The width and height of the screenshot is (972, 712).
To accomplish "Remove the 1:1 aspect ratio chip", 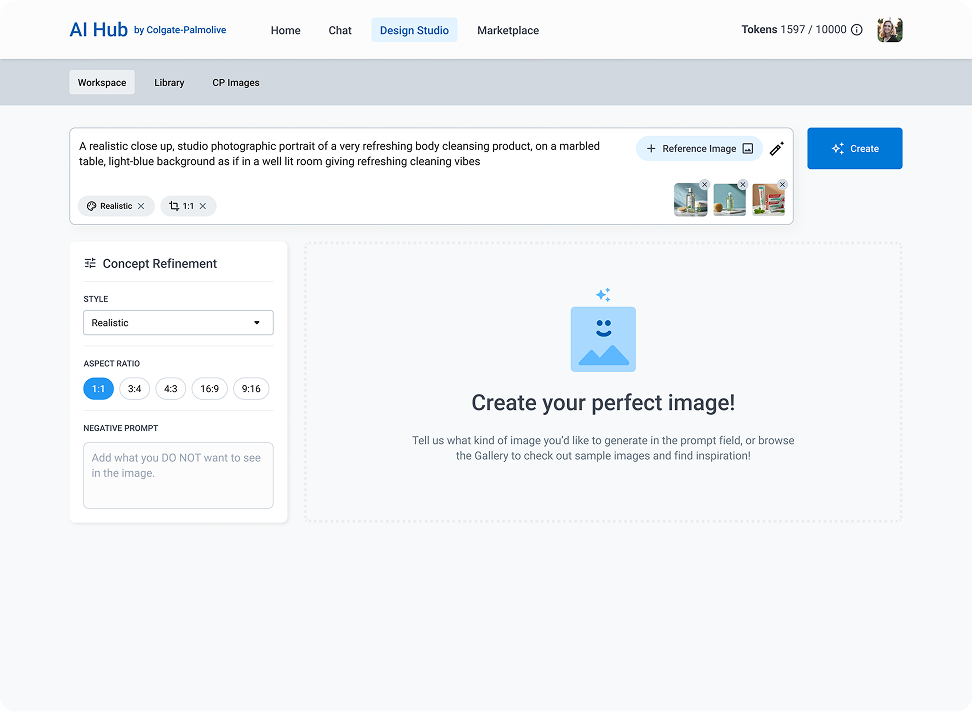I will point(202,206).
